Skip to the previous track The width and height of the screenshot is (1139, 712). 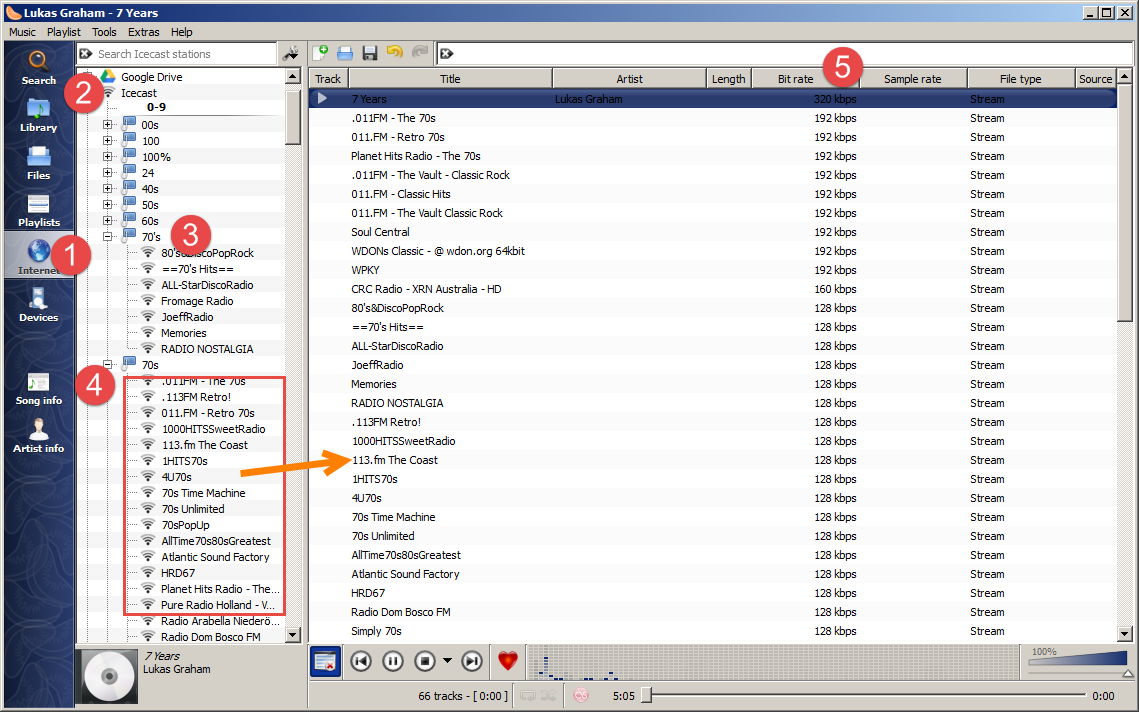[361, 661]
